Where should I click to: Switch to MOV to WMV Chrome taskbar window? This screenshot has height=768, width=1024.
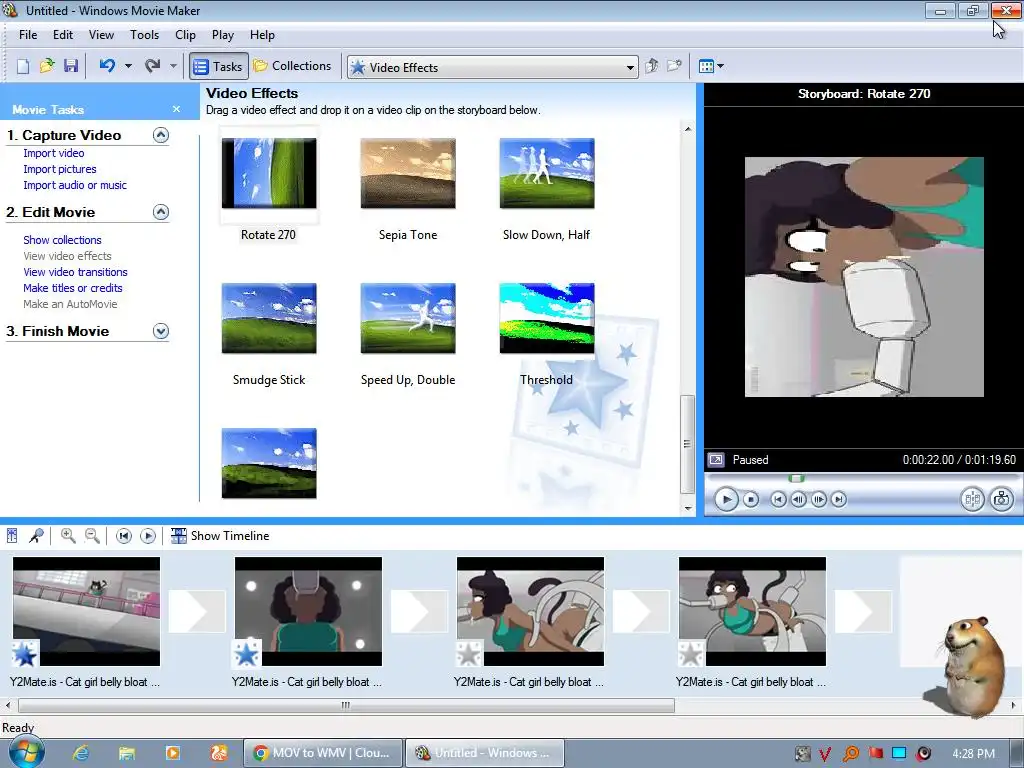322,753
